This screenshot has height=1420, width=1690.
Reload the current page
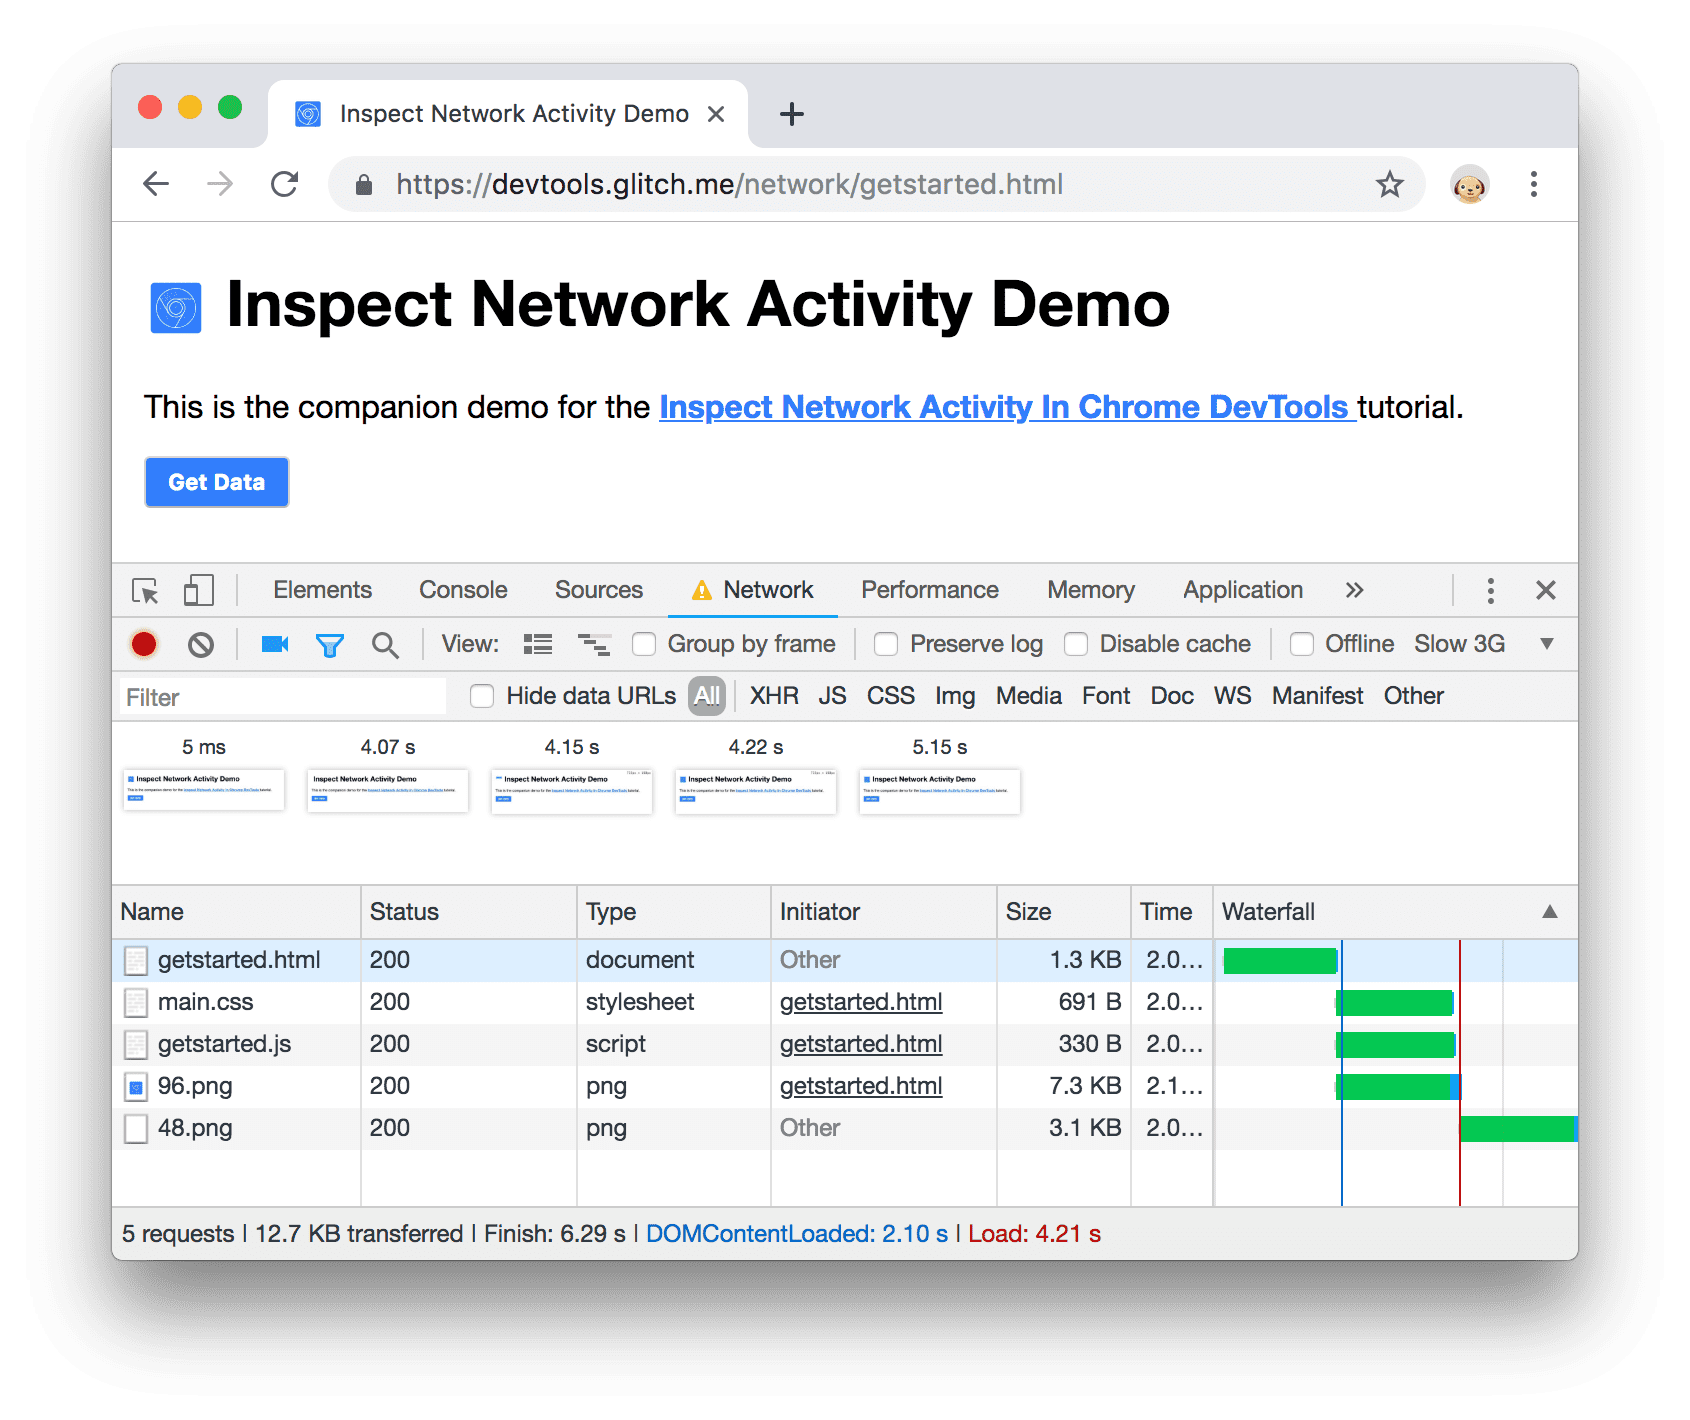(x=285, y=184)
